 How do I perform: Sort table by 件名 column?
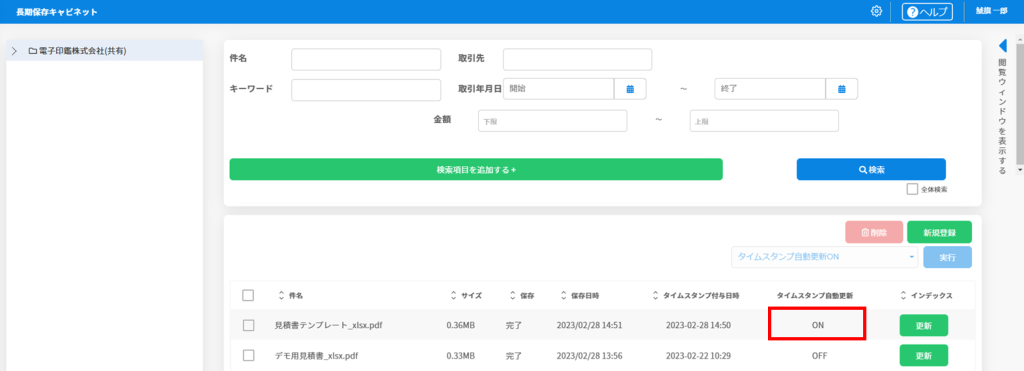(x=291, y=295)
